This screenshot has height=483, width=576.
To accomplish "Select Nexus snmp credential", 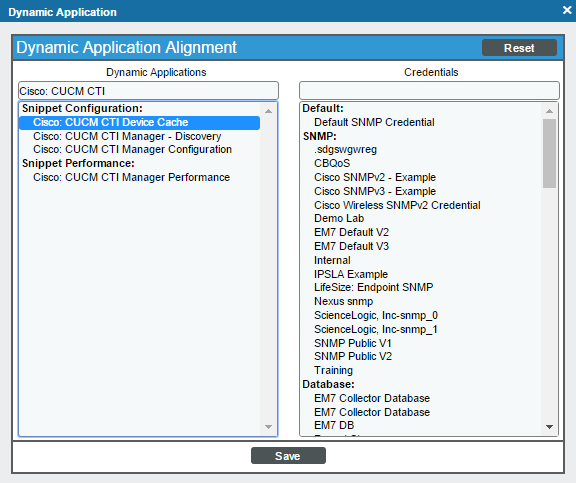I will pyautogui.click(x=343, y=301).
